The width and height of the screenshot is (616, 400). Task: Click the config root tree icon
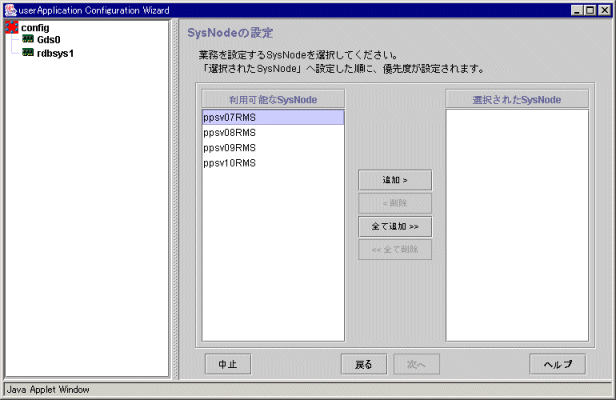[x=13, y=27]
